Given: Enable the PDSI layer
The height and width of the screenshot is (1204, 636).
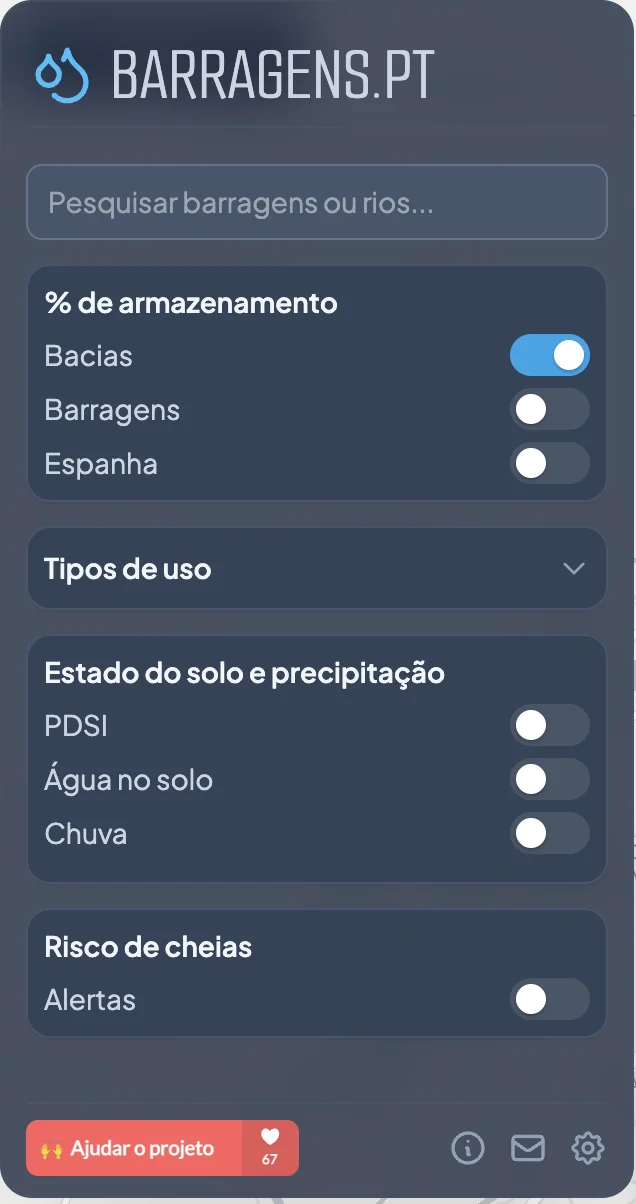Looking at the screenshot, I should 550,725.
